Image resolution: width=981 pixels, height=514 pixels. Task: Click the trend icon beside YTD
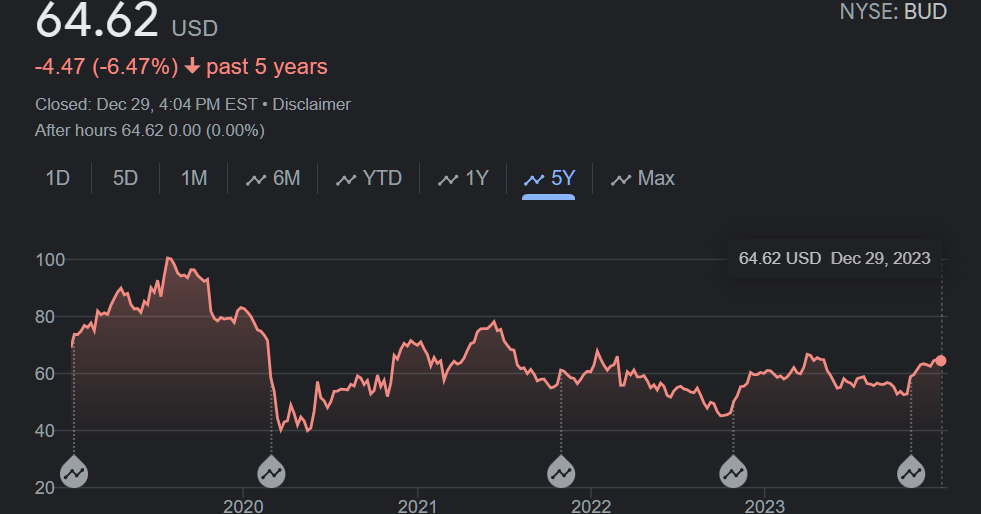346,180
